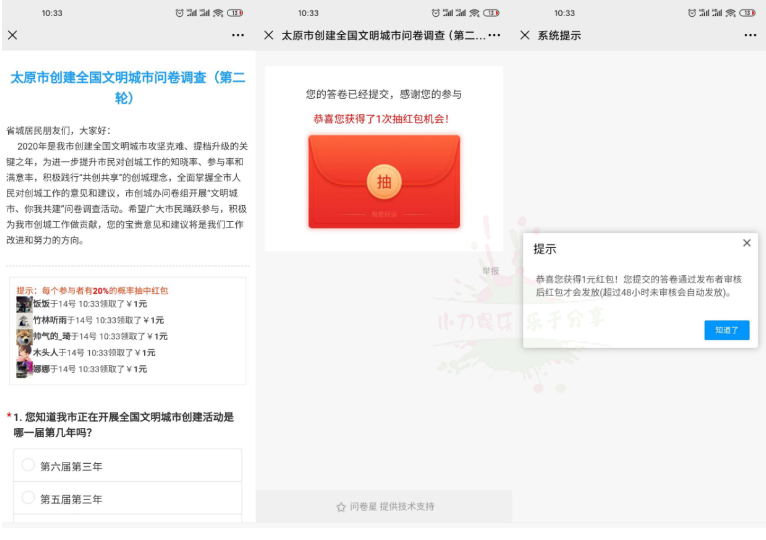Tap the 抽 button on red envelope
This screenshot has height=540, width=766.
click(384, 182)
